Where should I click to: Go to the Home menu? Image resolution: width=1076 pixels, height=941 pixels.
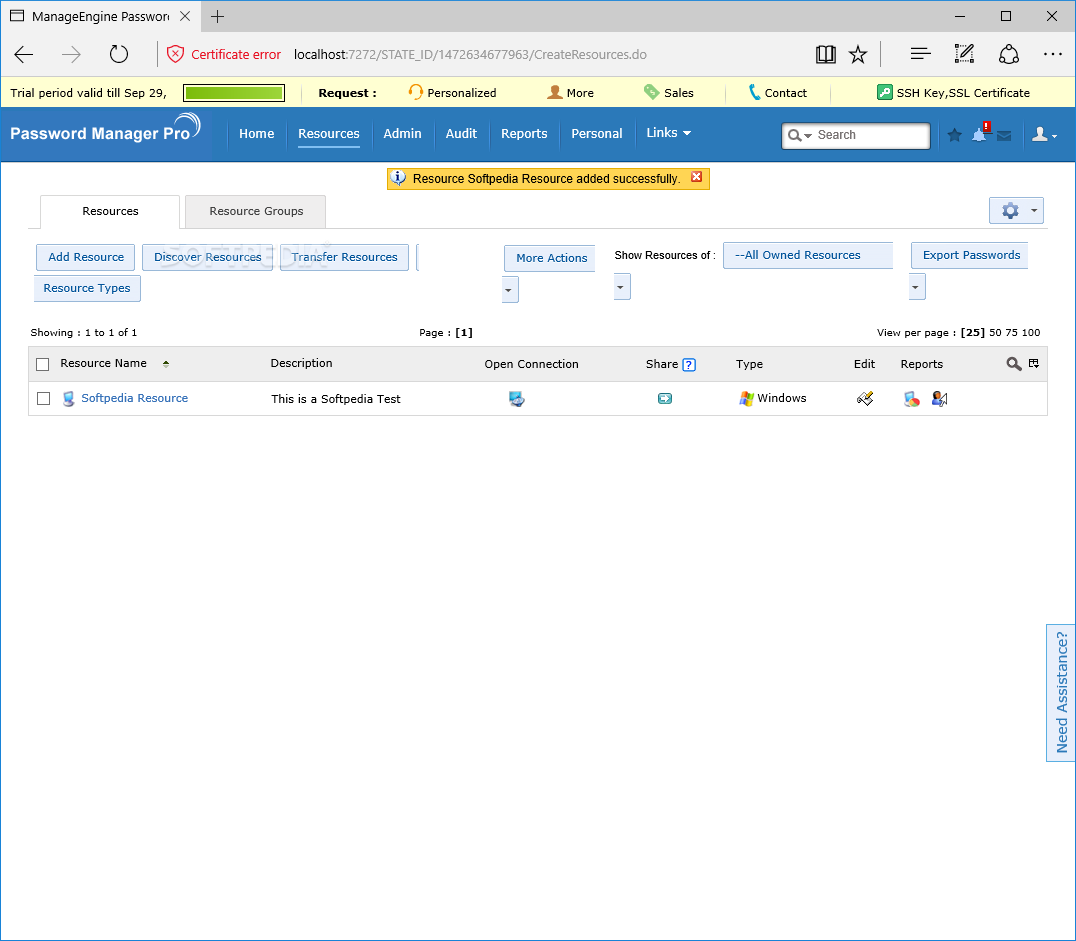tap(257, 134)
